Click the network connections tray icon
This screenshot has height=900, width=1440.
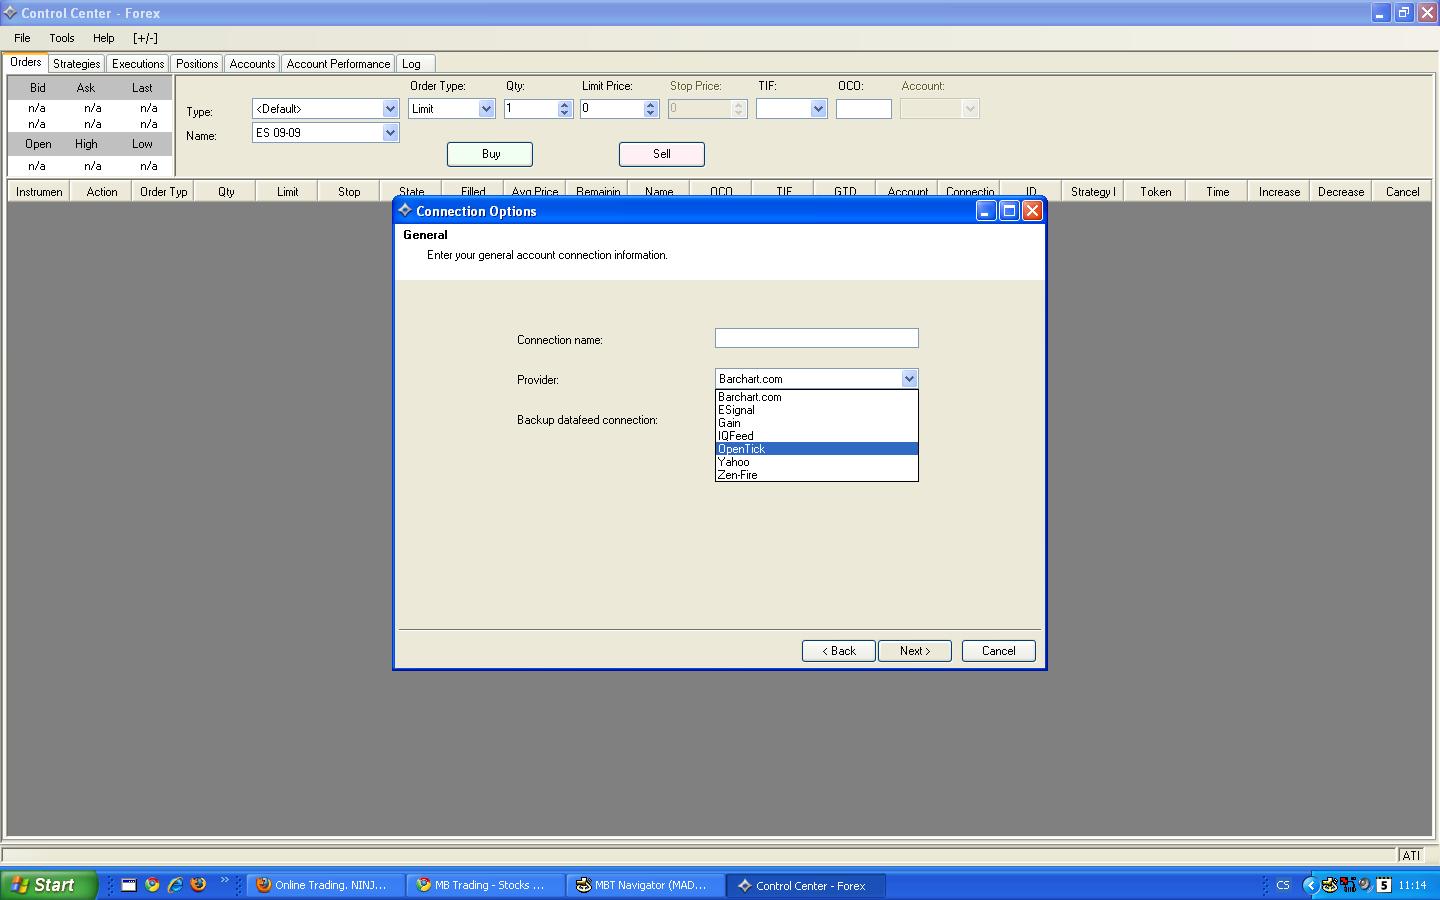[x=1348, y=885]
